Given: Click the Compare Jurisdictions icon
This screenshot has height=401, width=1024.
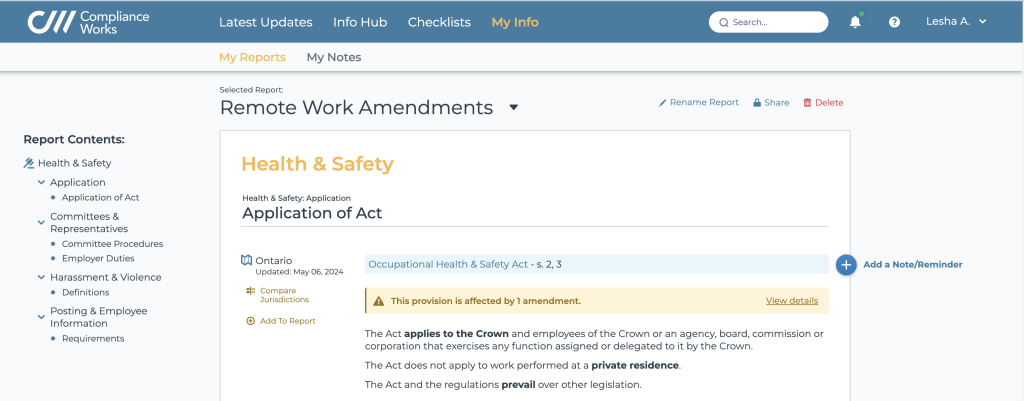Looking at the screenshot, I should point(250,291).
